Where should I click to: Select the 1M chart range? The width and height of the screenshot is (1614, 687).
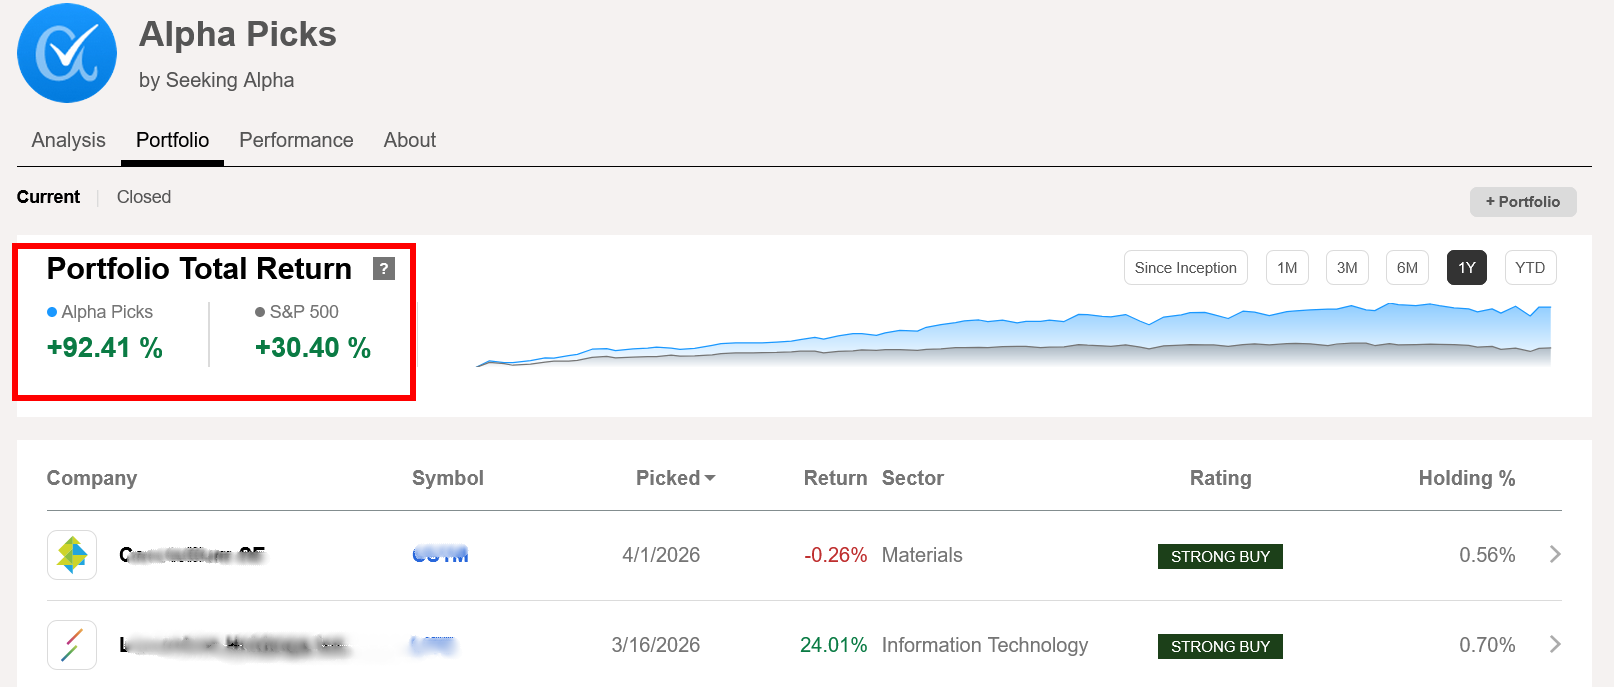point(1287,268)
